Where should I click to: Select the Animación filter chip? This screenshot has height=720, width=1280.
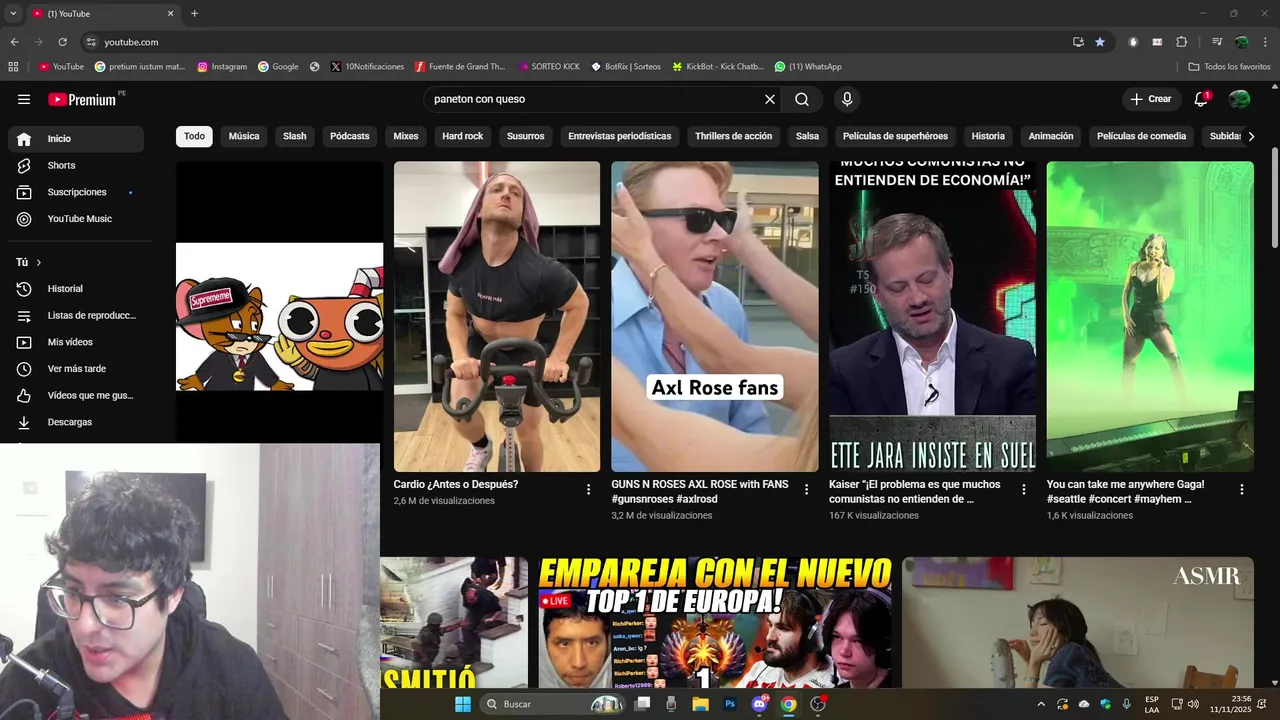1051,136
